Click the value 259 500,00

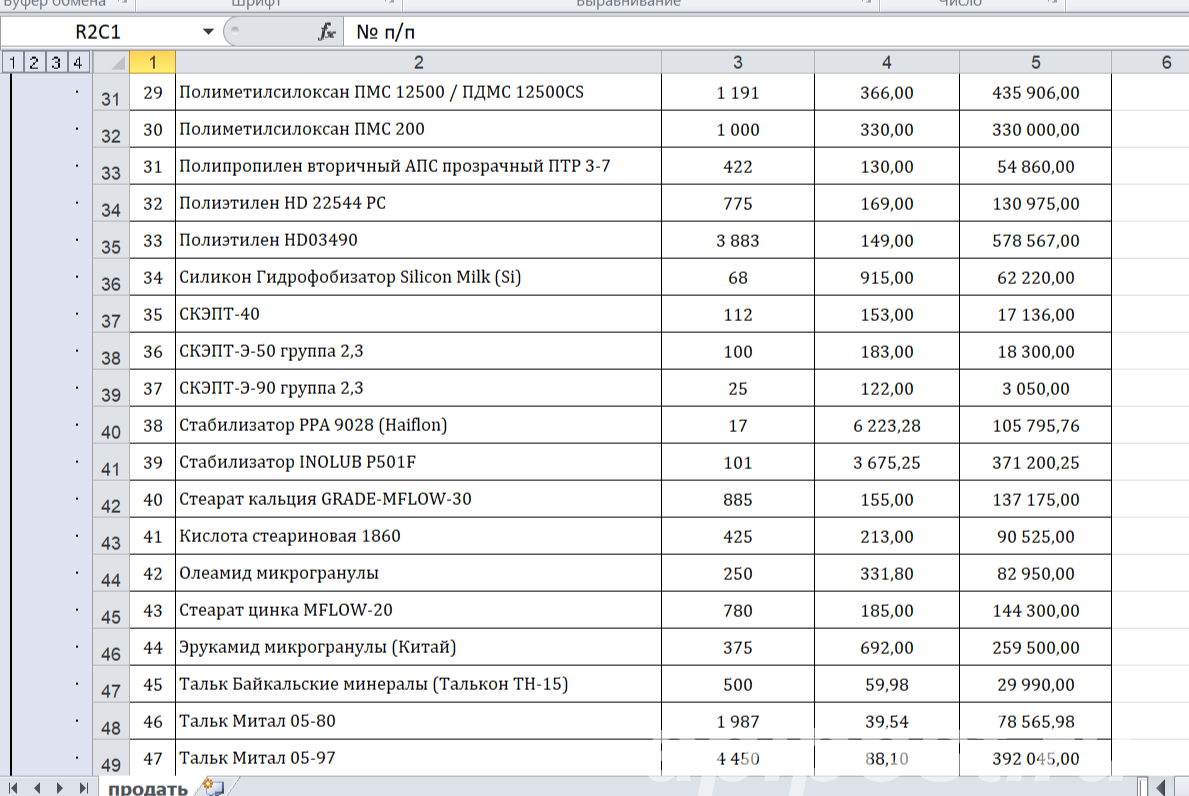[1036, 647]
